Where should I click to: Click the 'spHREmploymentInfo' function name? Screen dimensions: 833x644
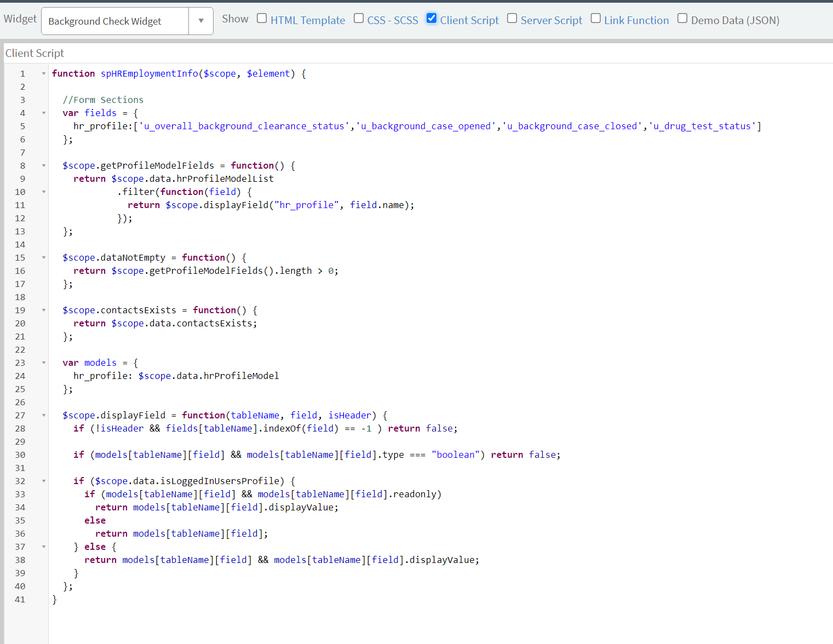pos(150,73)
